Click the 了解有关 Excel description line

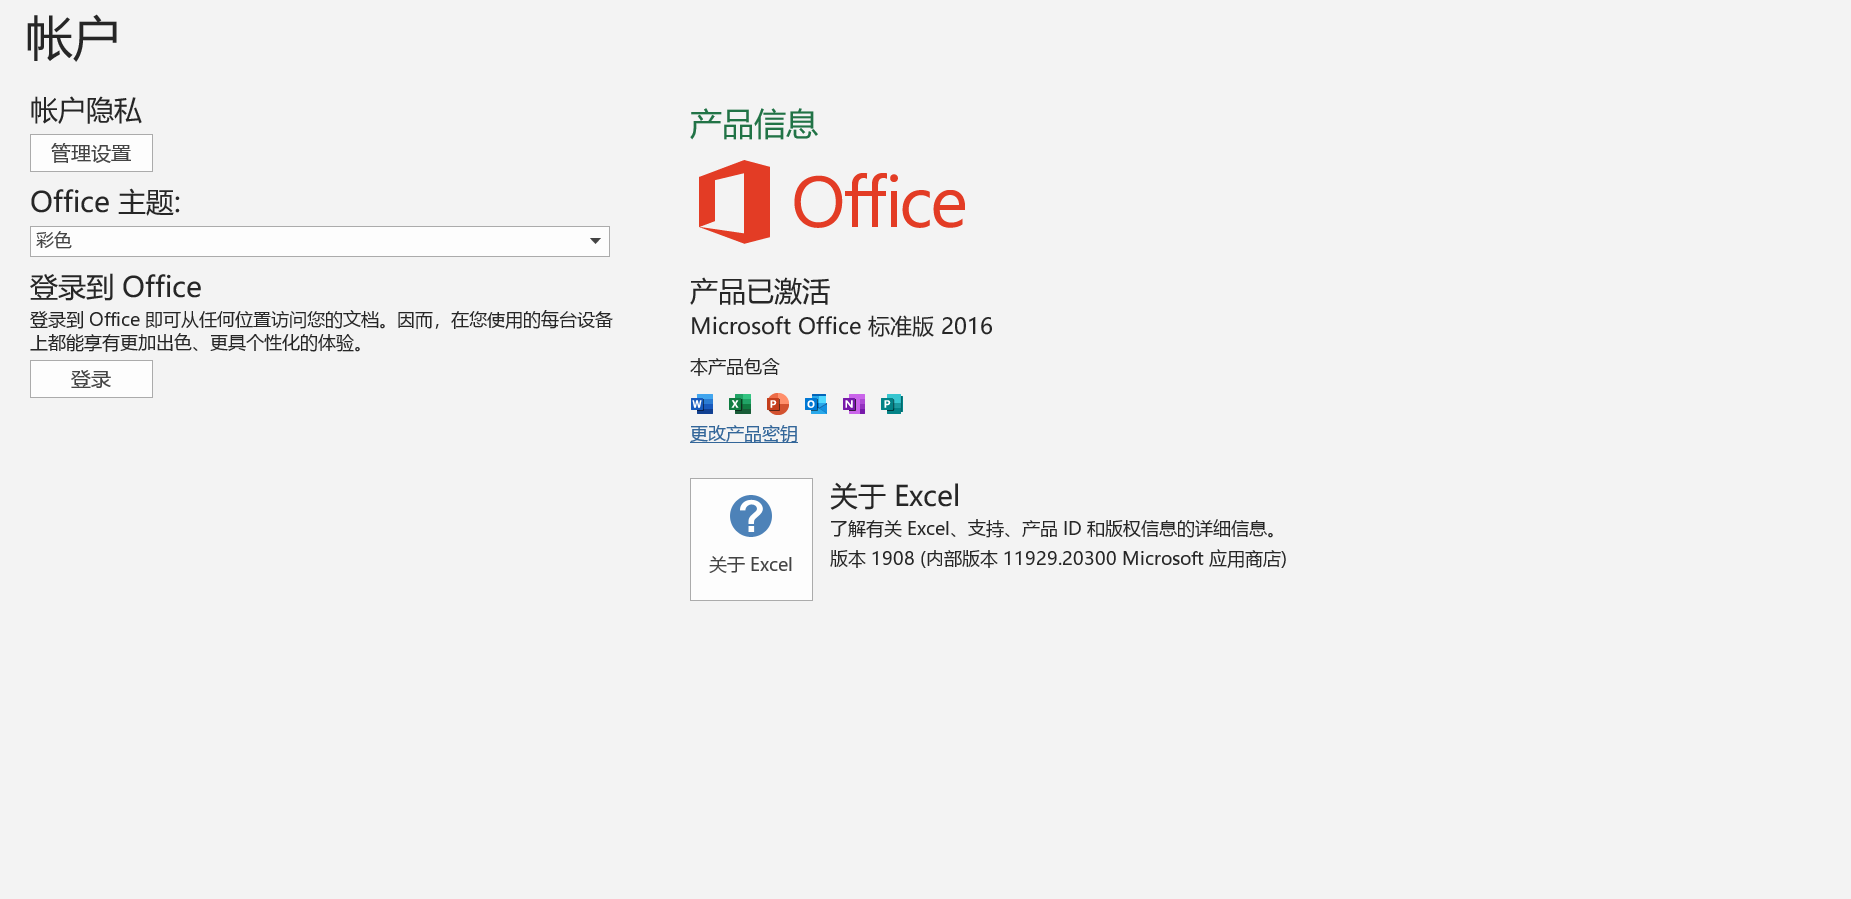[1057, 529]
